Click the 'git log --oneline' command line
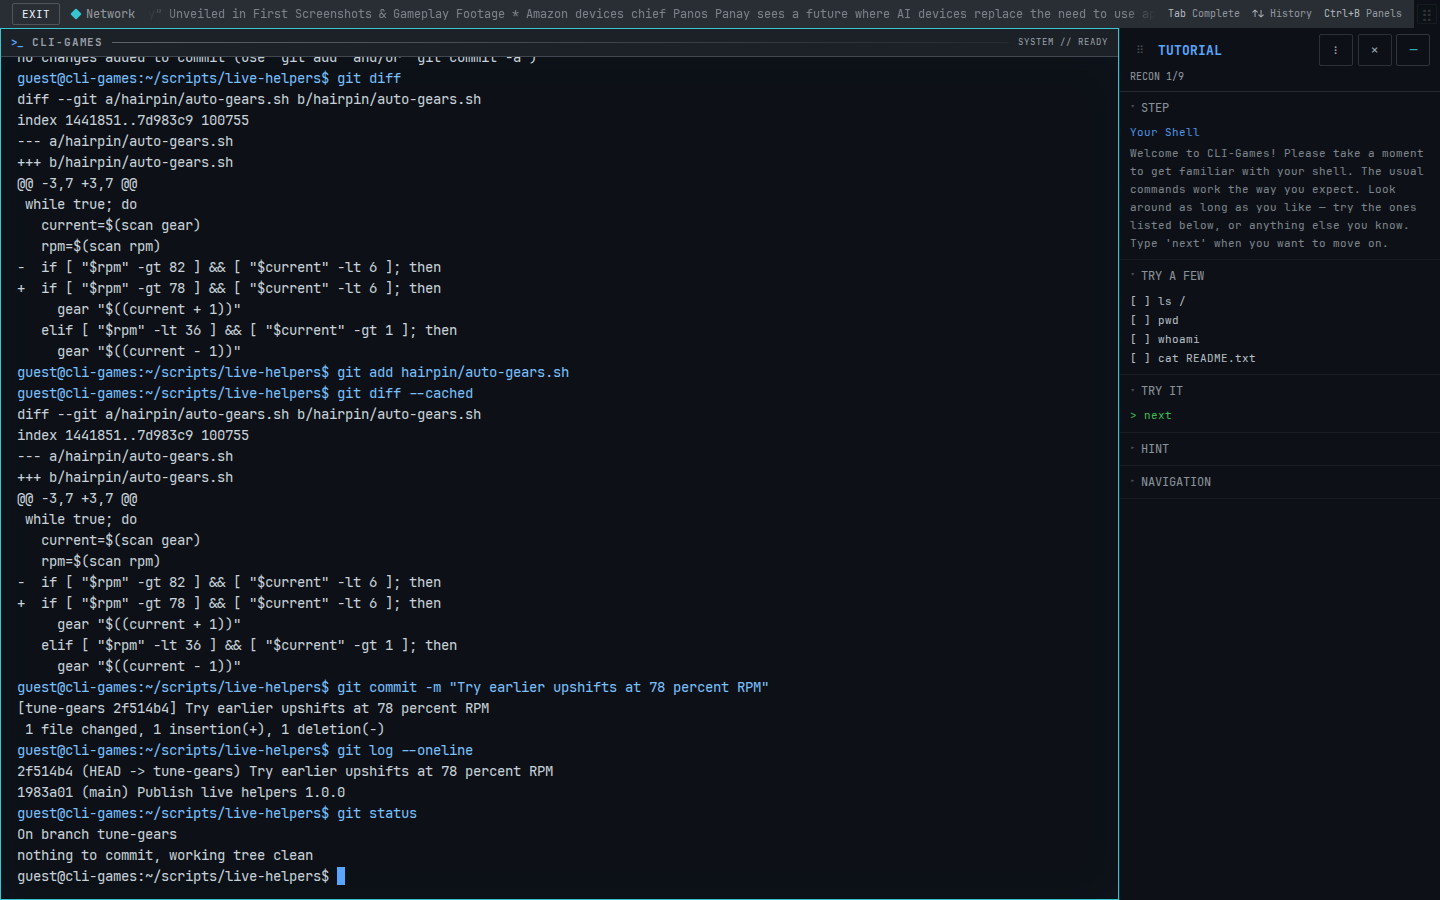Image resolution: width=1440 pixels, height=900 pixels. tap(245, 751)
